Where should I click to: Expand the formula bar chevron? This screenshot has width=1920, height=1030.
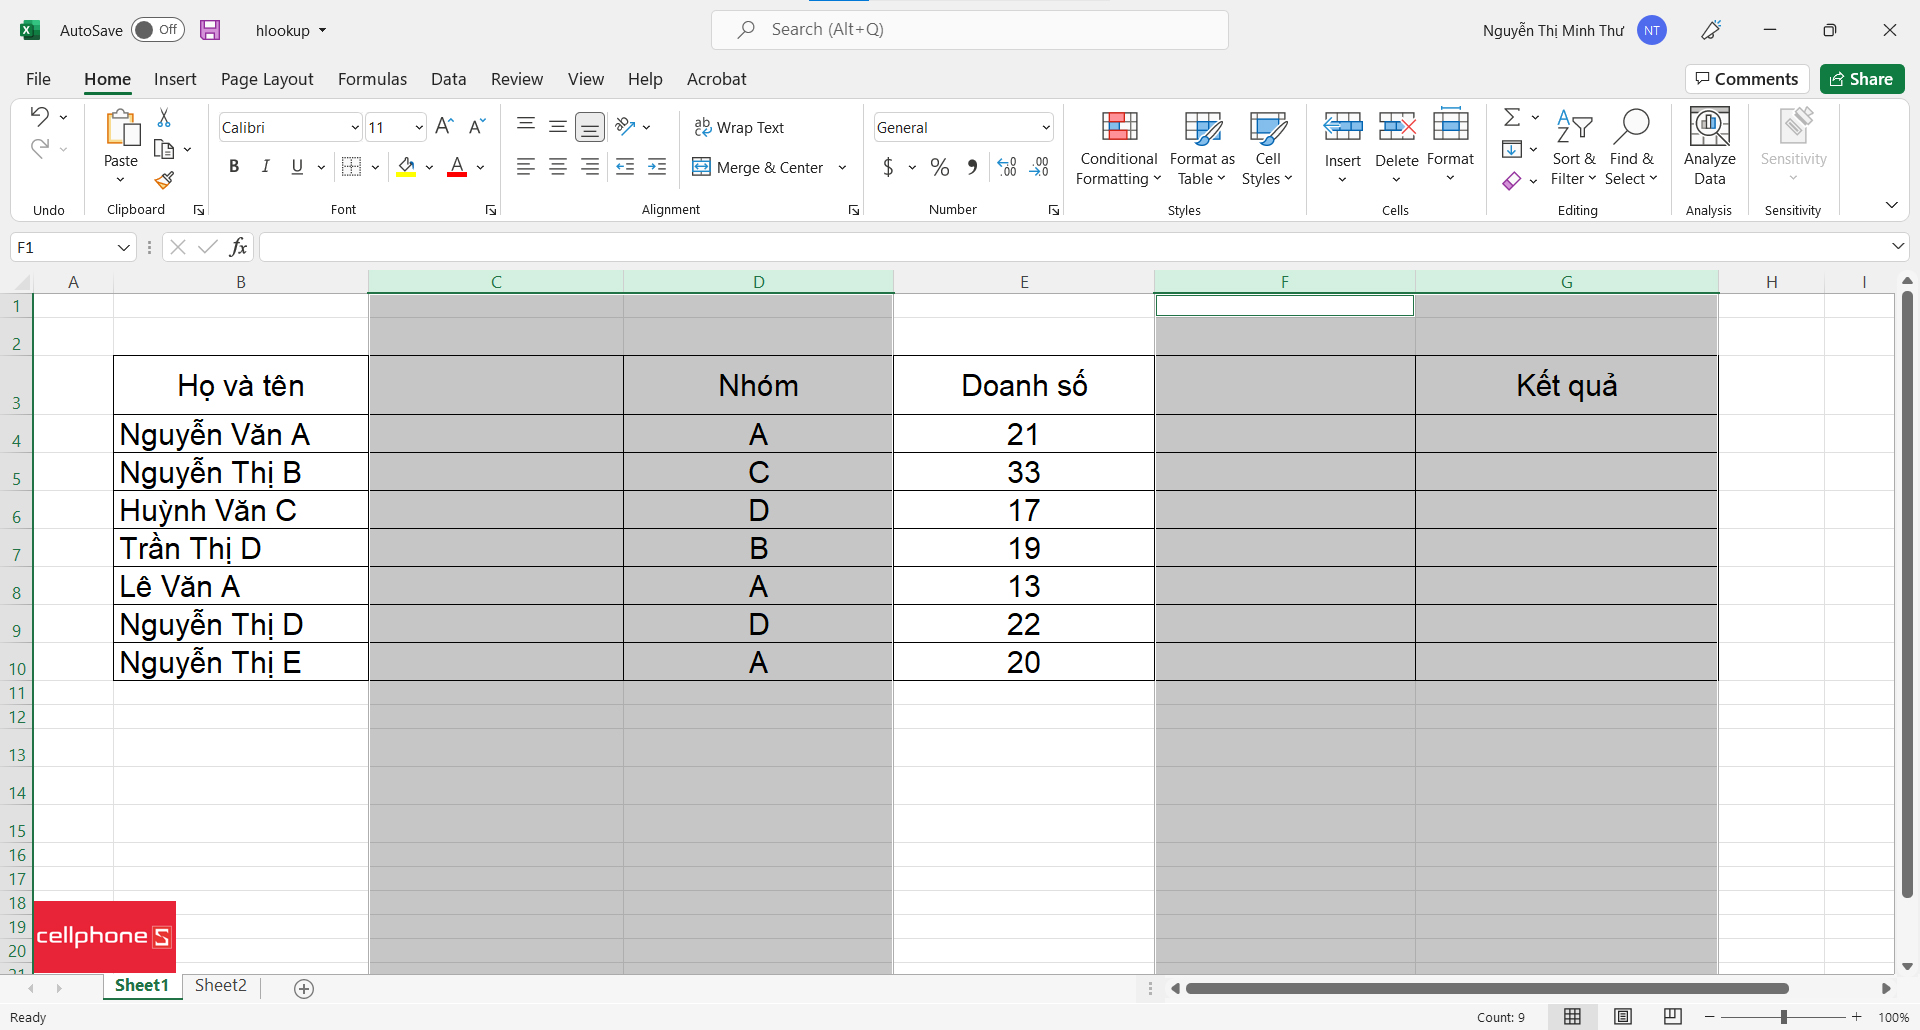[x=1898, y=246]
